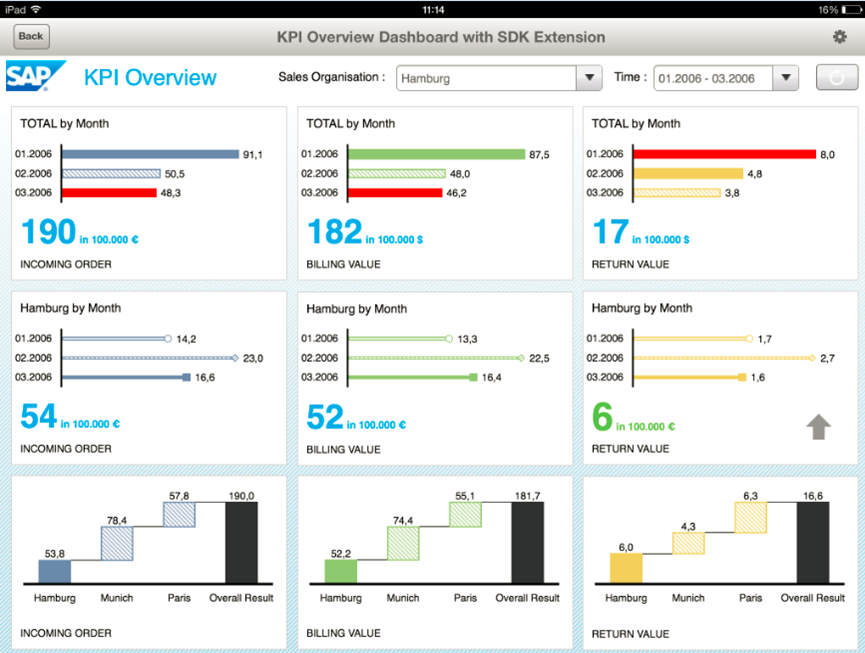
Task: Select the 54 Incoming Order KPI value
Action: (39, 416)
